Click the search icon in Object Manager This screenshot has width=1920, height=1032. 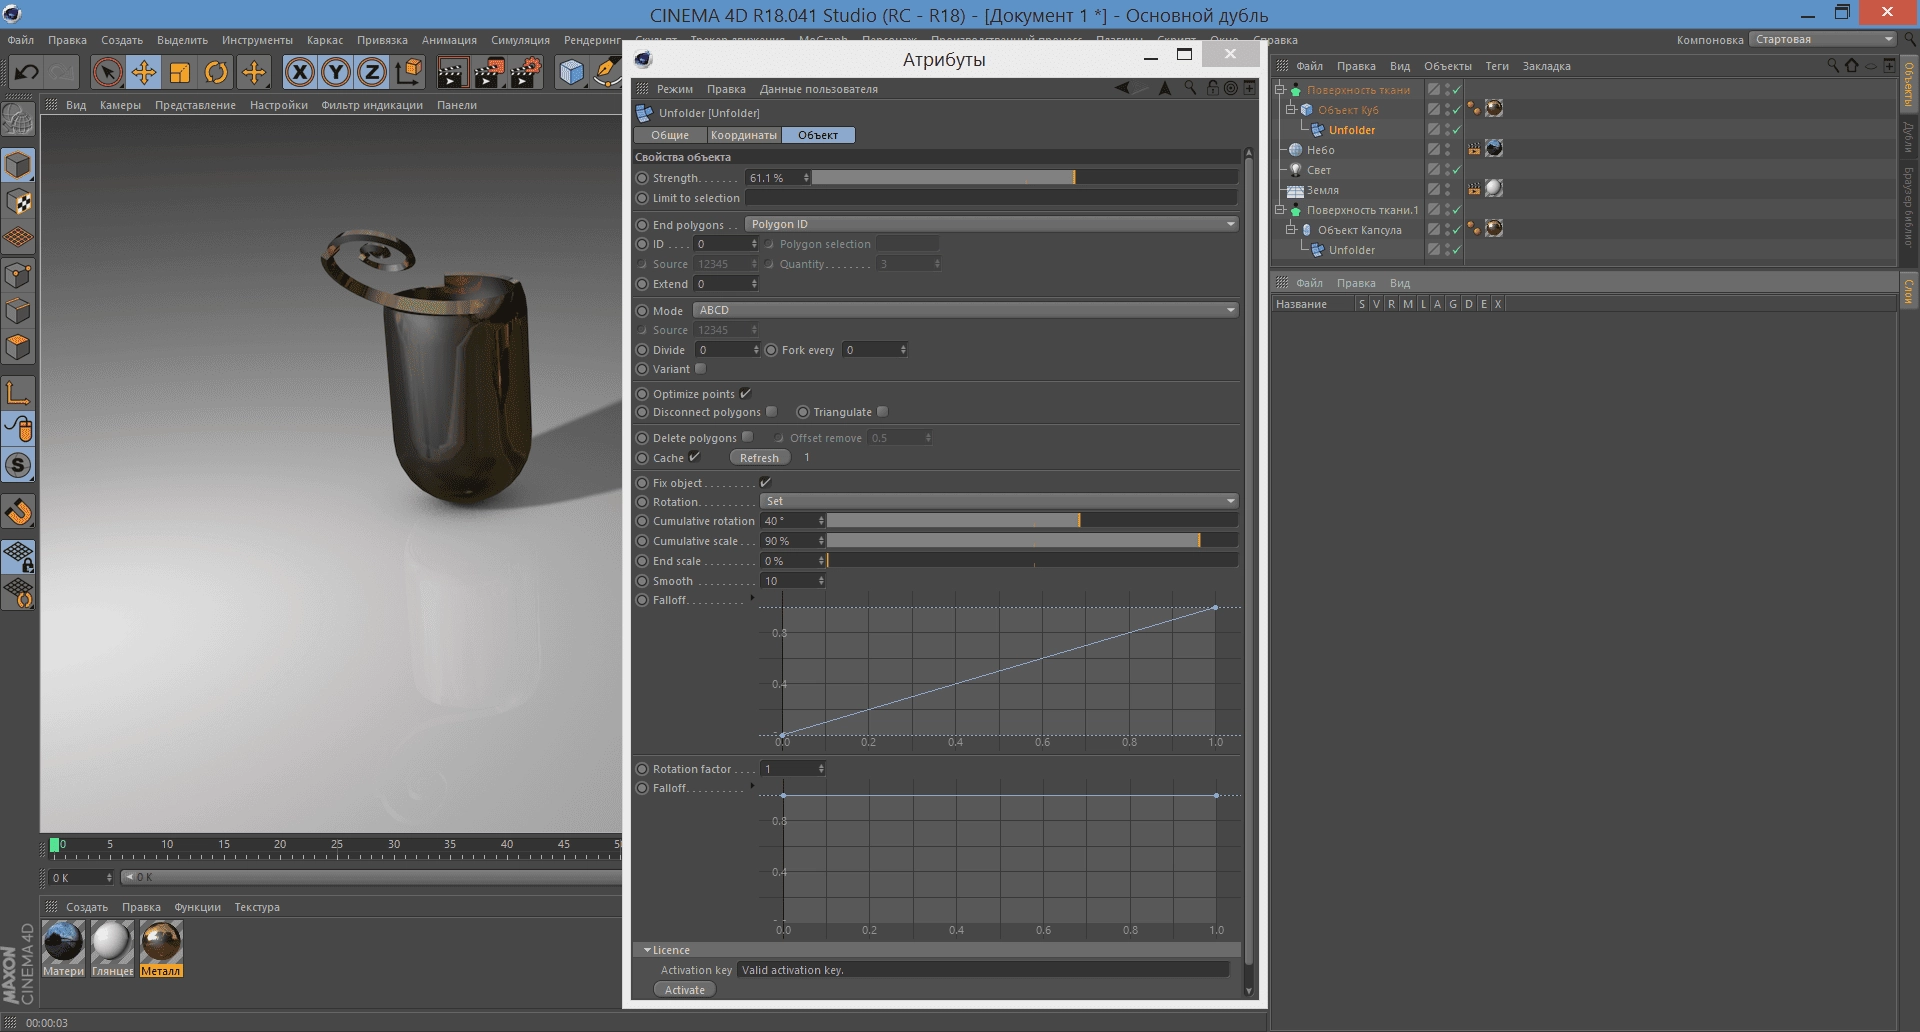pyautogui.click(x=1832, y=65)
